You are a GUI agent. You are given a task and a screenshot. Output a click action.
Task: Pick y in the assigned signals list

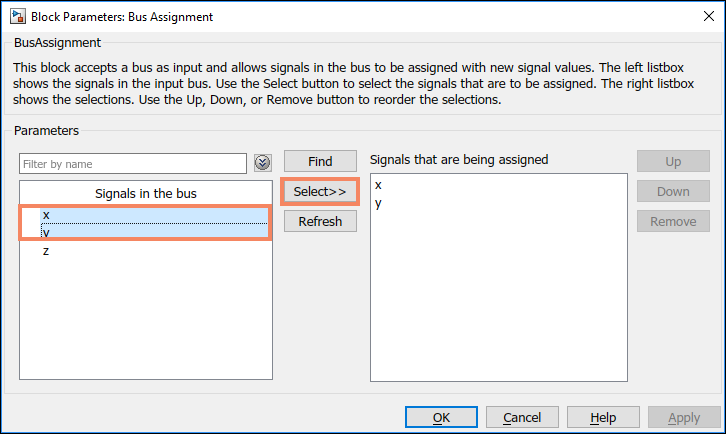[x=379, y=204]
